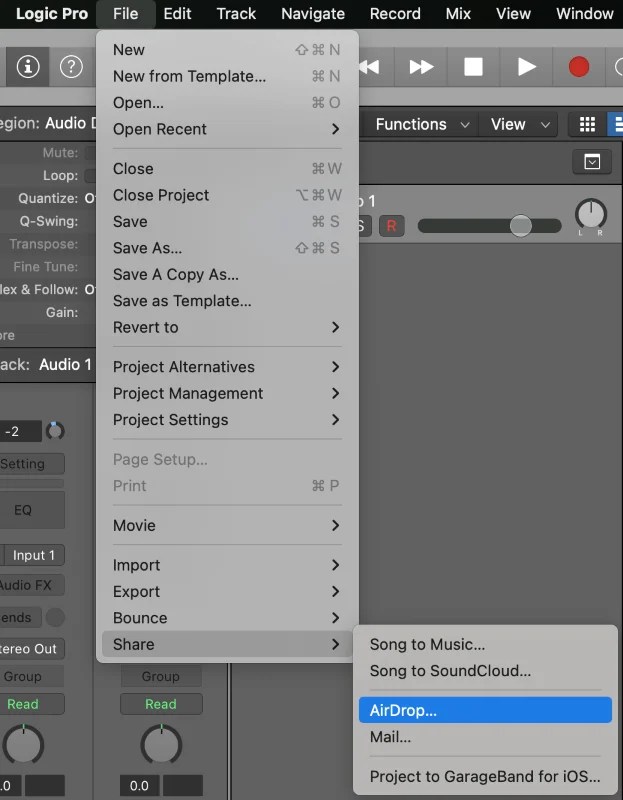Adjust the track volume slider
The width and height of the screenshot is (623, 800).
tap(520, 226)
